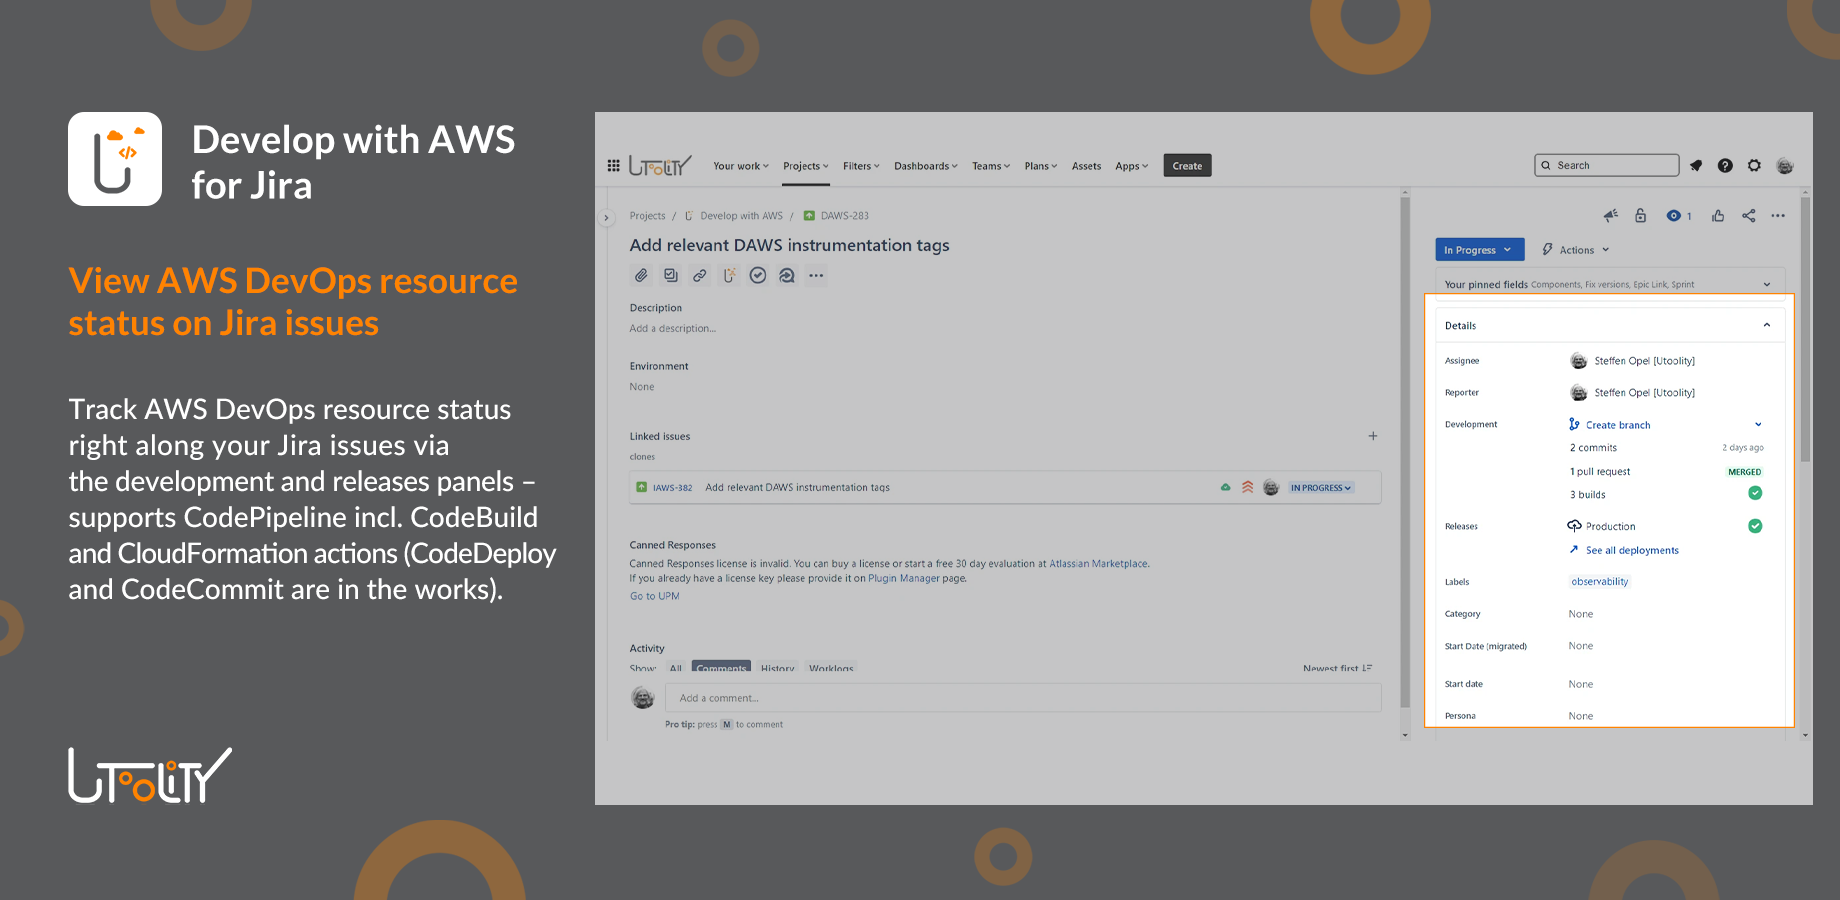
Task: Open the DAWS-283 breadcrumb link
Action: tap(845, 216)
